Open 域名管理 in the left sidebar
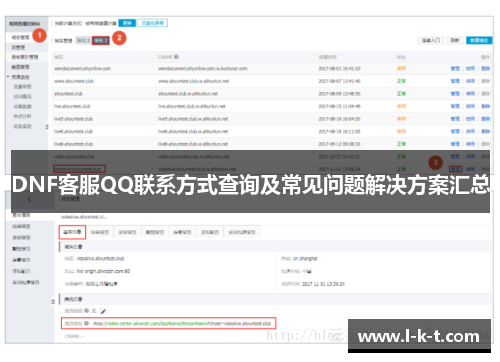 click(20, 37)
